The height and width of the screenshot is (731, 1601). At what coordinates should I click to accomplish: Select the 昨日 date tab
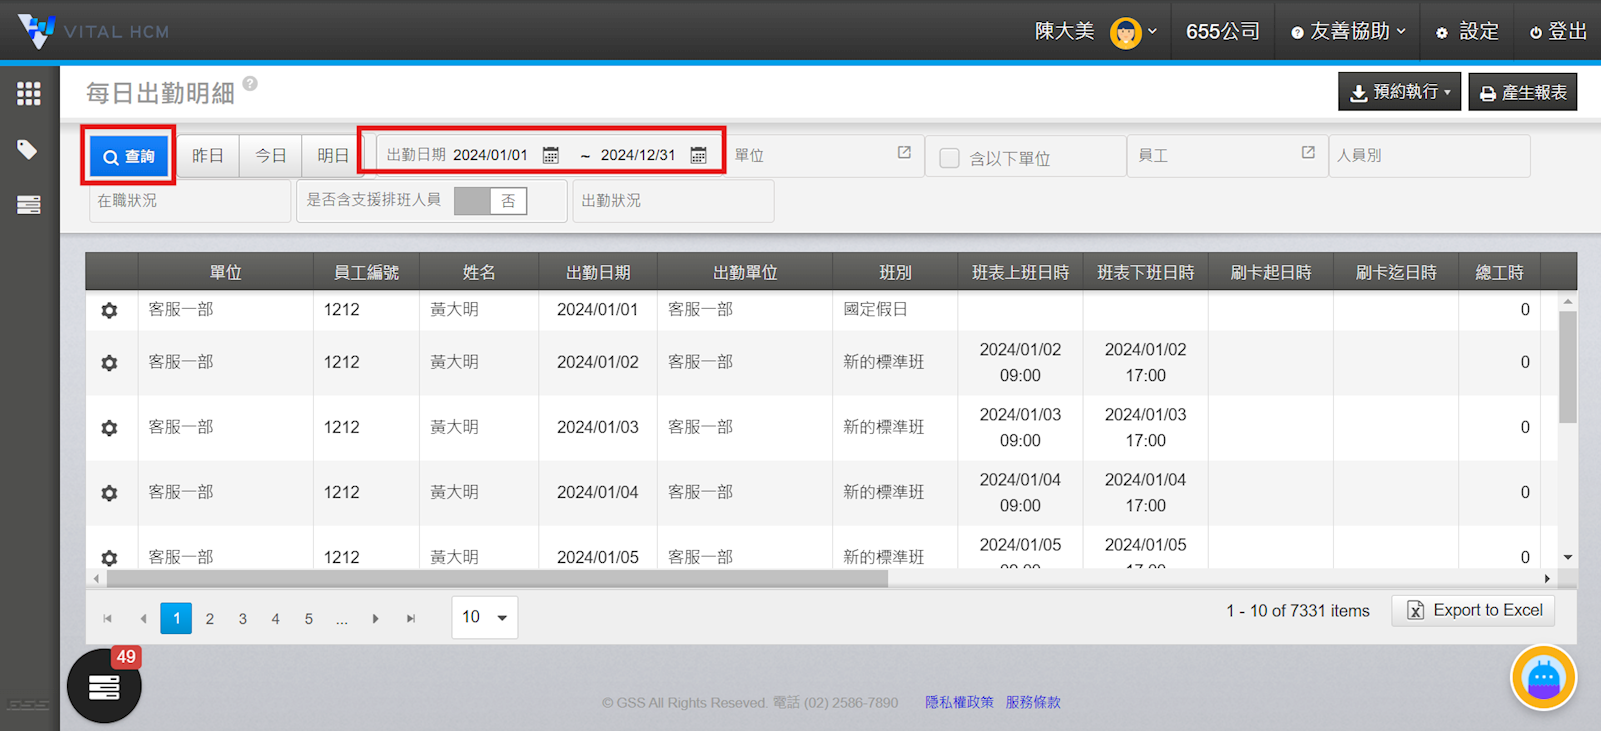[208, 156]
